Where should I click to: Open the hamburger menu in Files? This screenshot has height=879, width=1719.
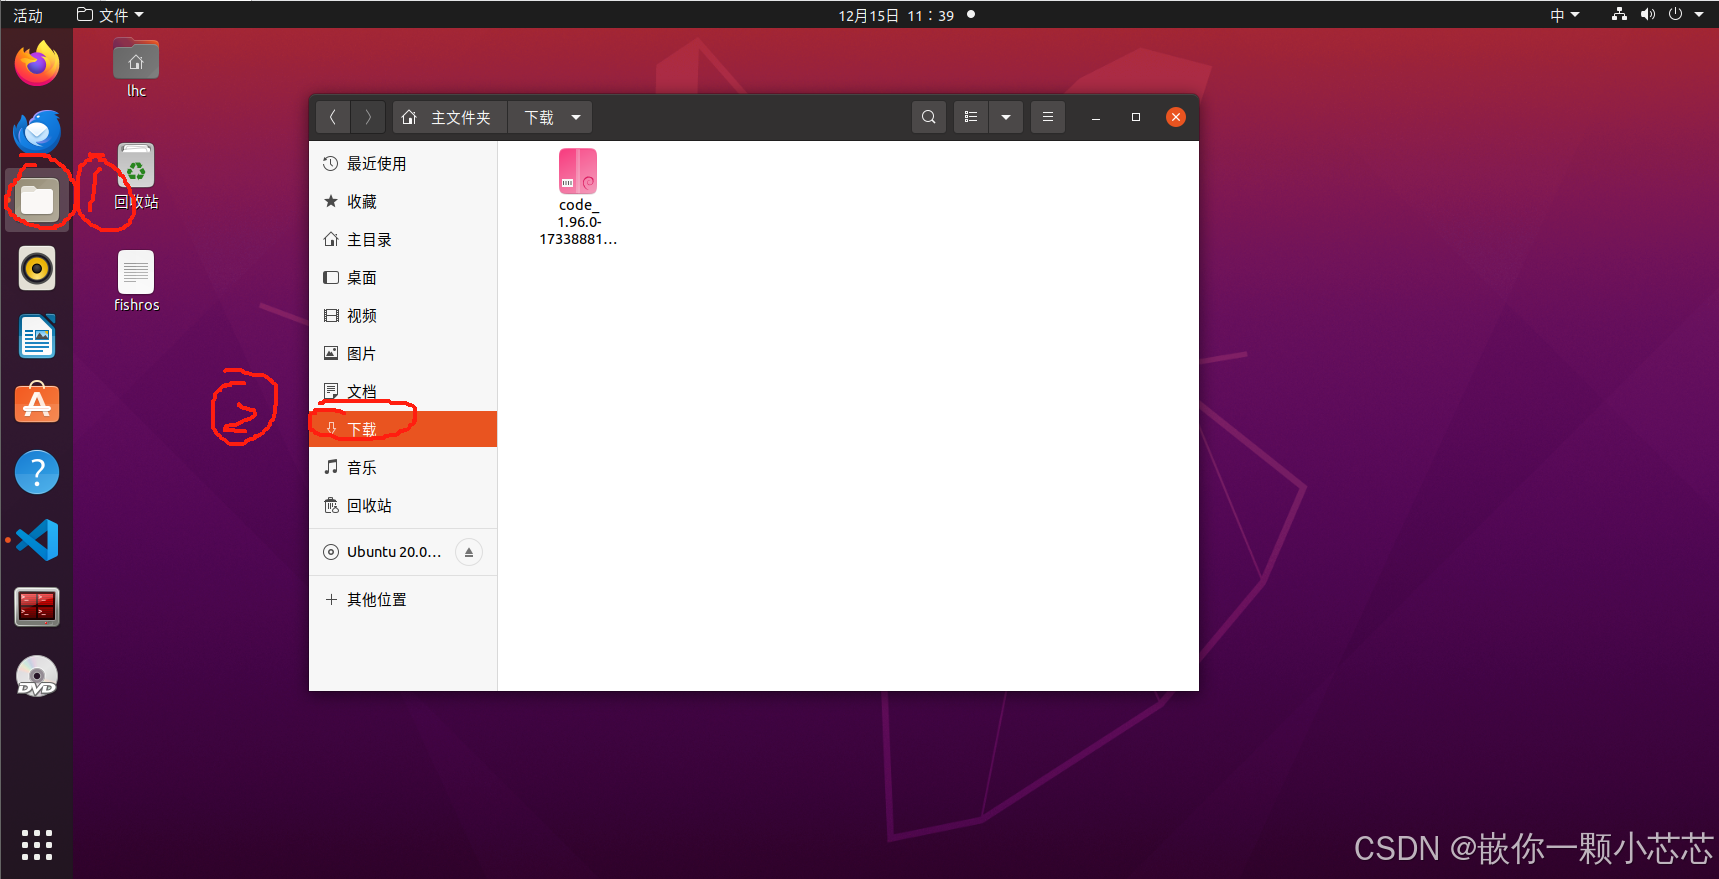[x=1048, y=117]
